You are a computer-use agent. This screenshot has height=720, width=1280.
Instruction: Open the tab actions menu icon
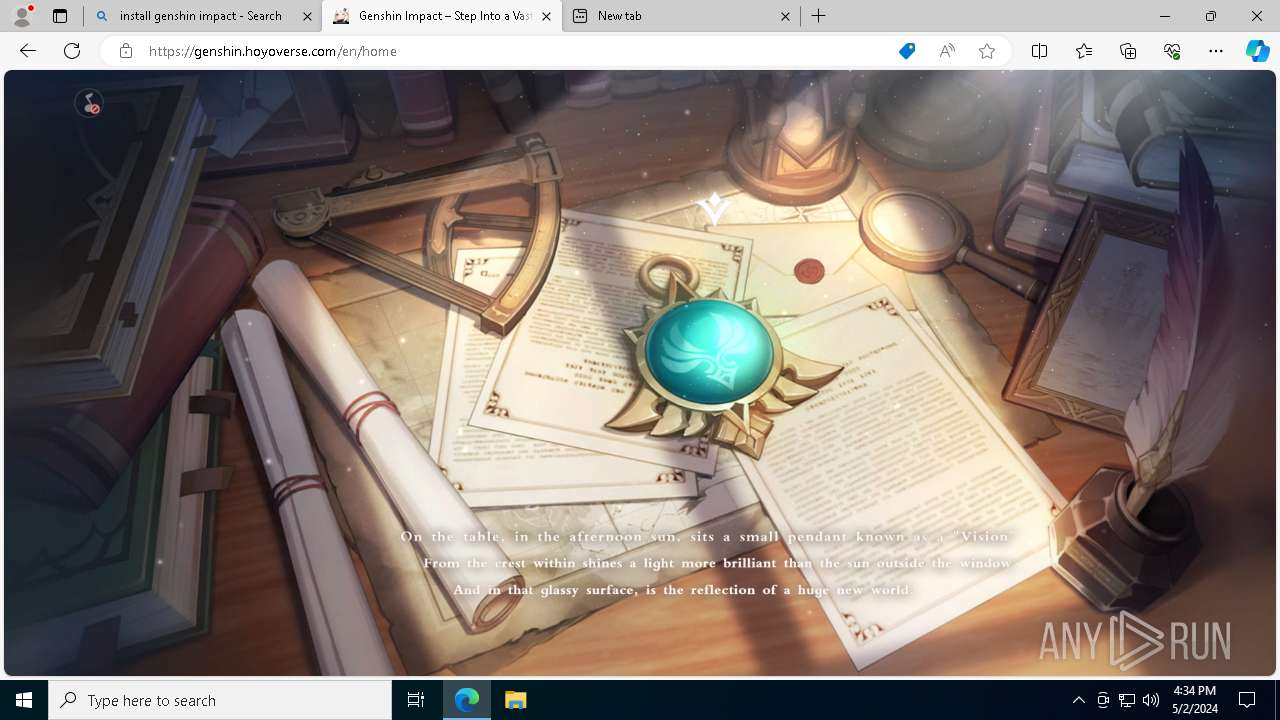[60, 16]
